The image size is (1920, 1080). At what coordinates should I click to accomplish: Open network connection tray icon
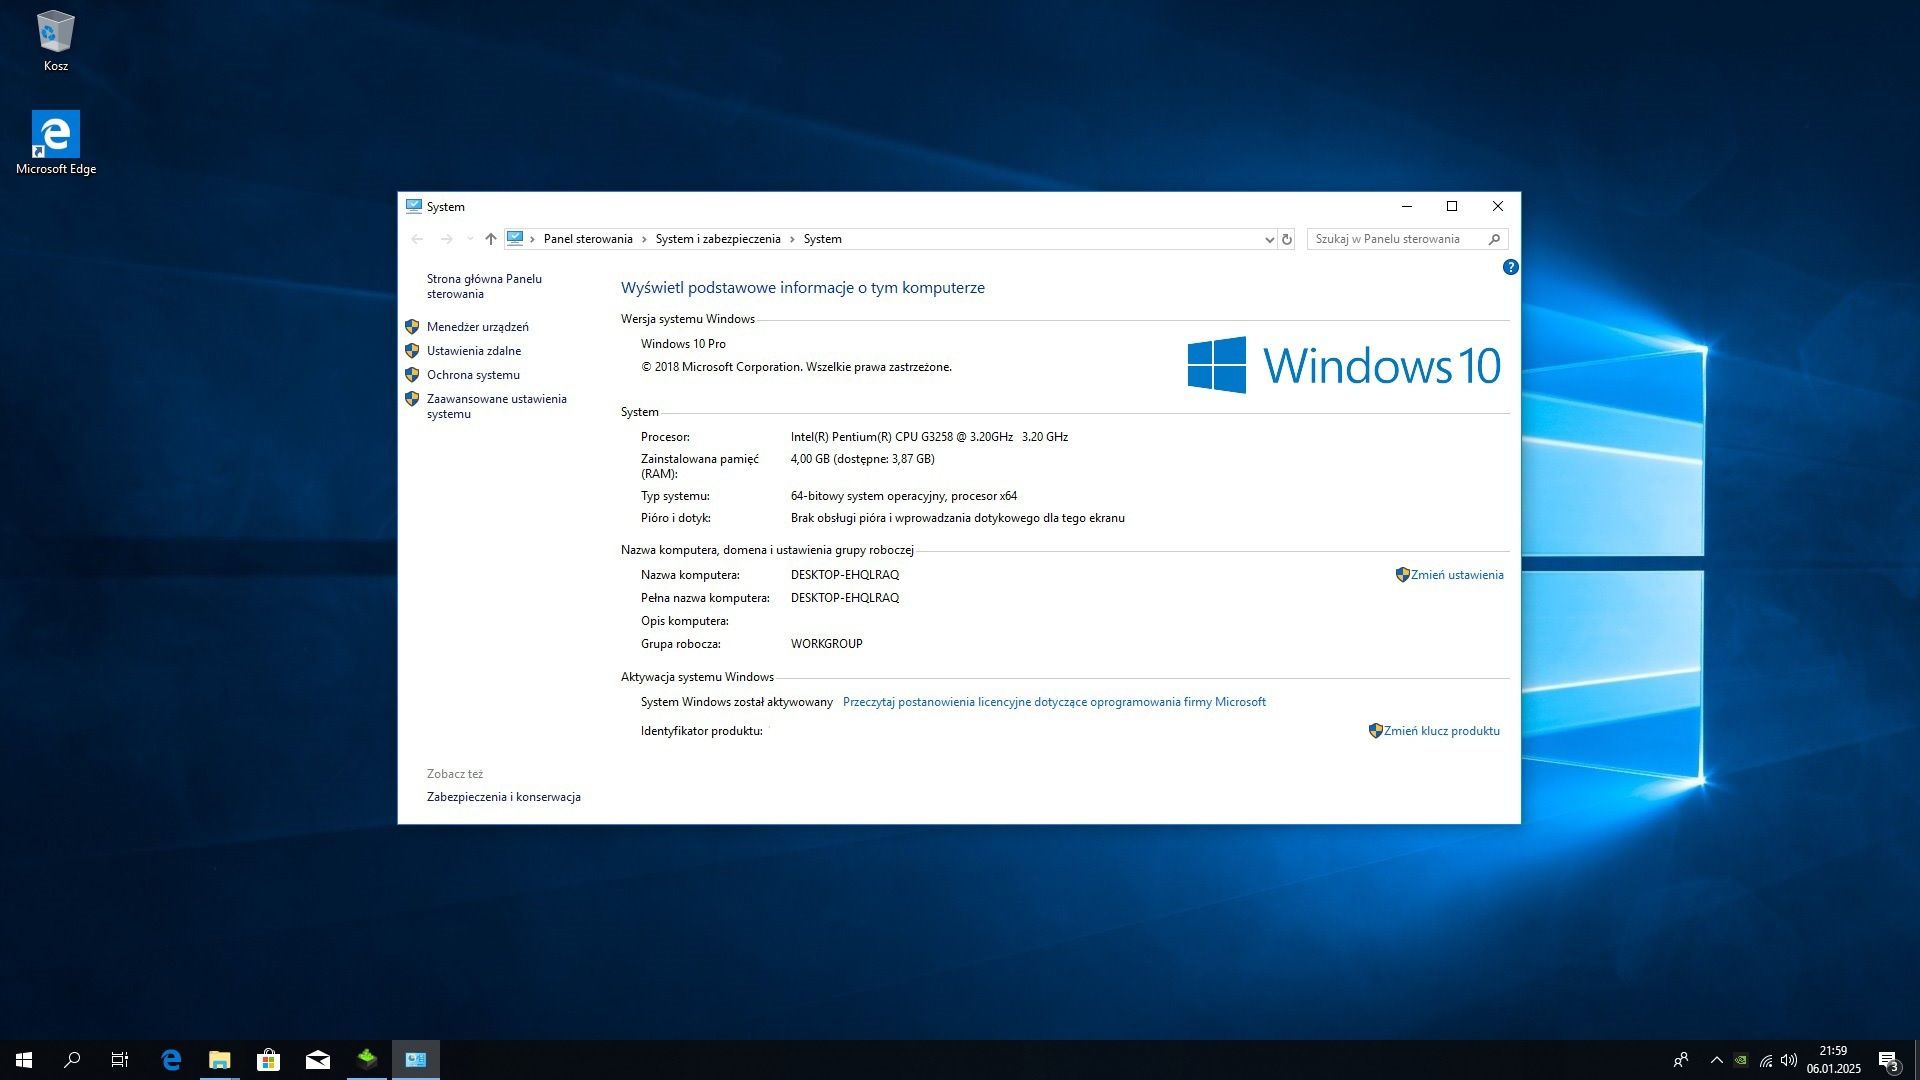(x=1766, y=1060)
